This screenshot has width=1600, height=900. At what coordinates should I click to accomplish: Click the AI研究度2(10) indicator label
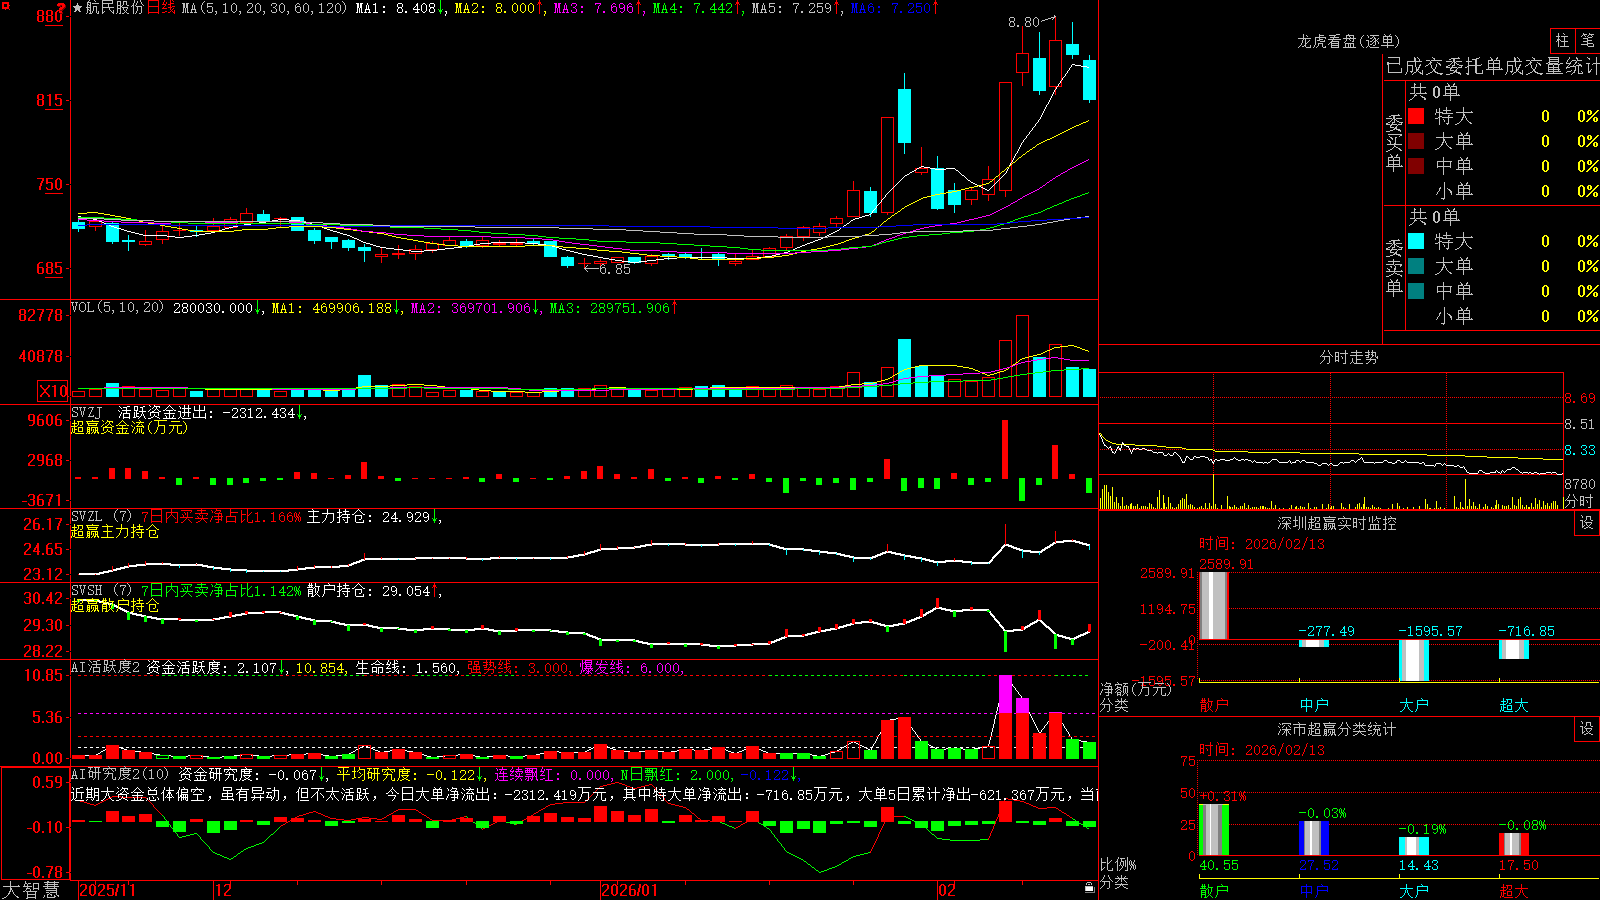(120, 774)
